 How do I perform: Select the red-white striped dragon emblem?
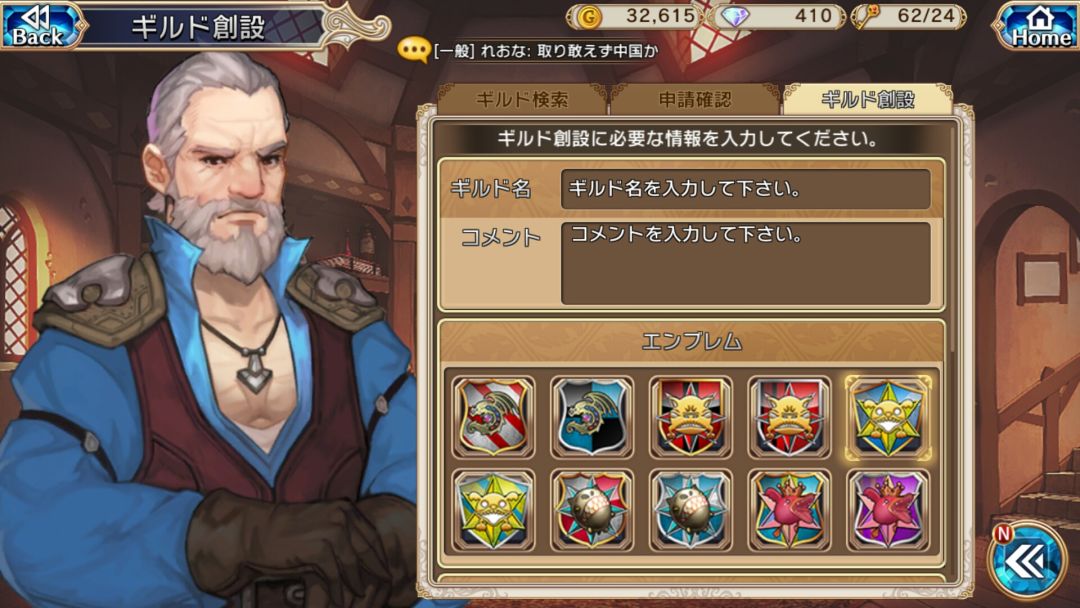tap(493, 417)
